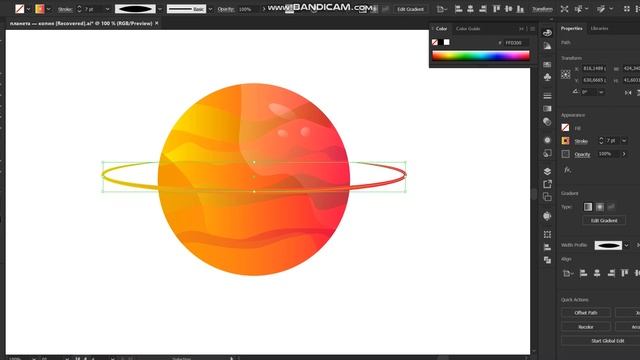
Task: Click the fx effects icon in Properties
Action: [x=567, y=170]
